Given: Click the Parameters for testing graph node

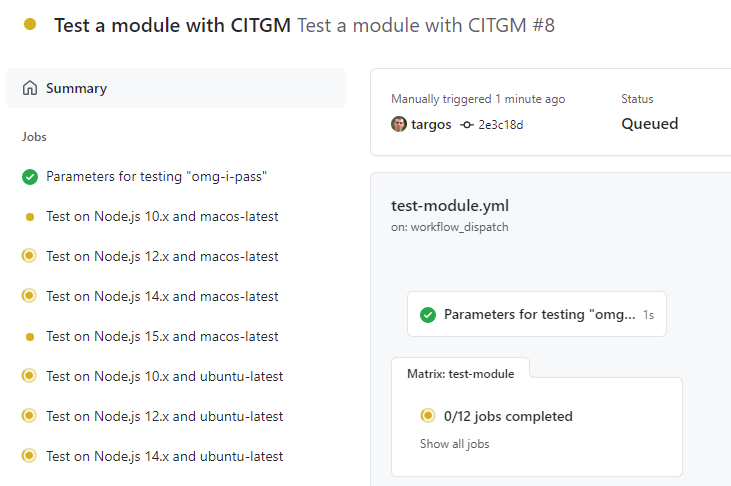Looking at the screenshot, I should pyautogui.click(x=536, y=315).
